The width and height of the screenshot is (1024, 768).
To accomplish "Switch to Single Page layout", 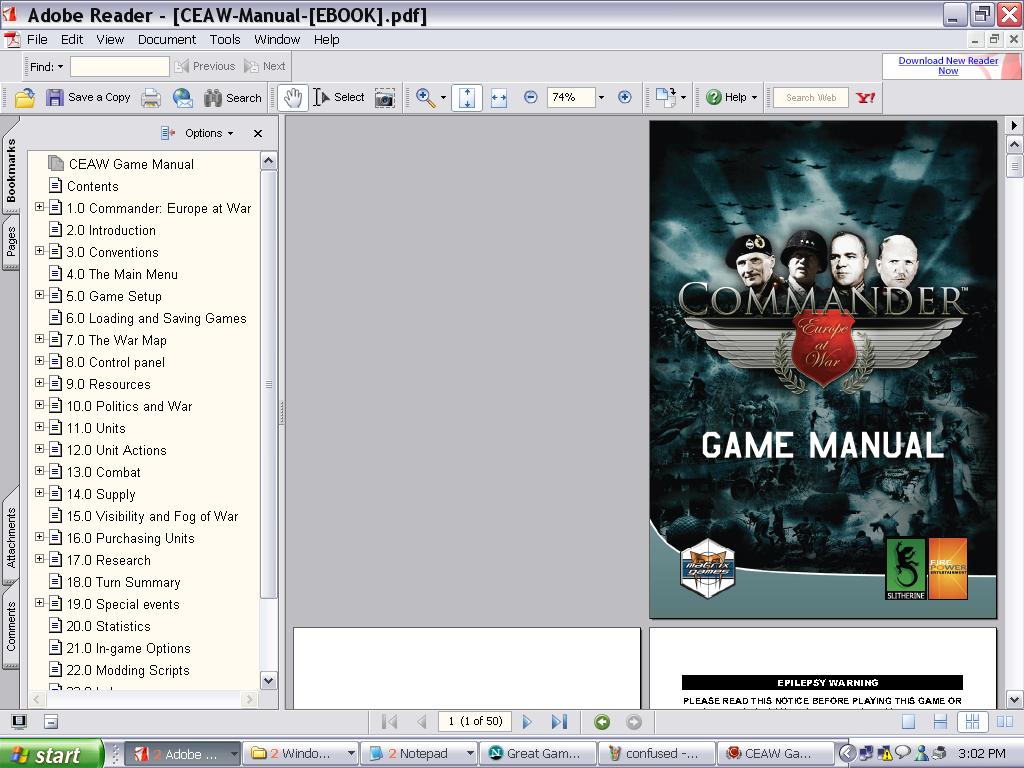I will [x=908, y=722].
